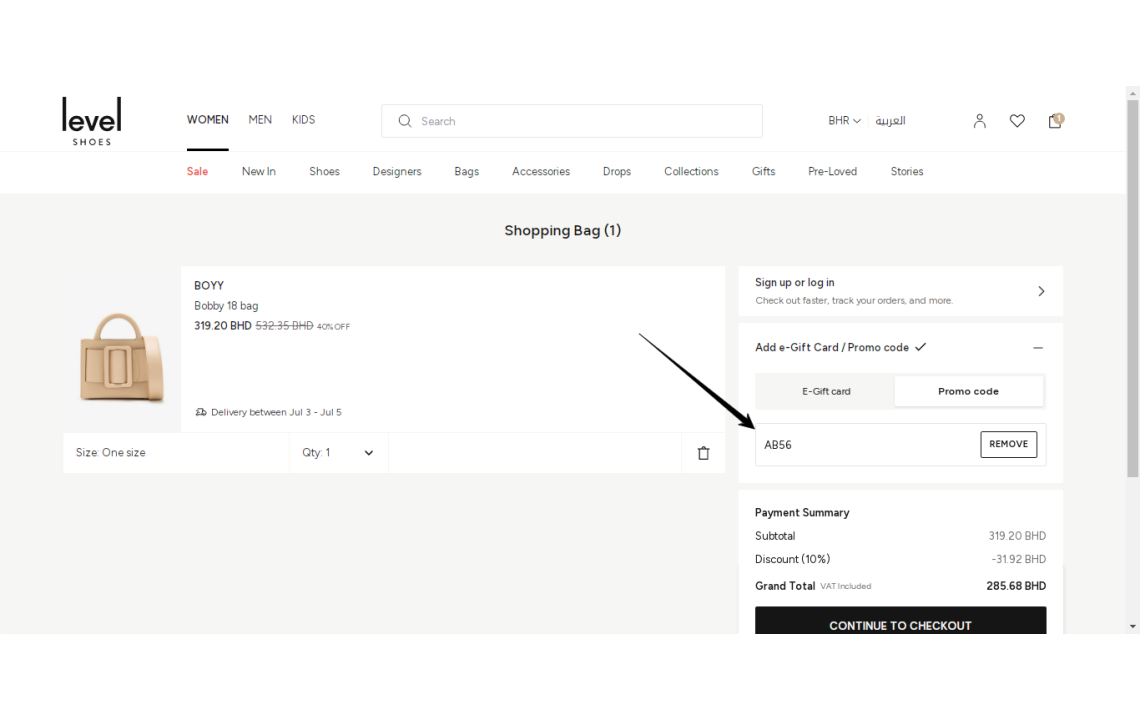The image size is (1140, 720).
Task: Open the BOYY brand link
Action: click(209, 286)
